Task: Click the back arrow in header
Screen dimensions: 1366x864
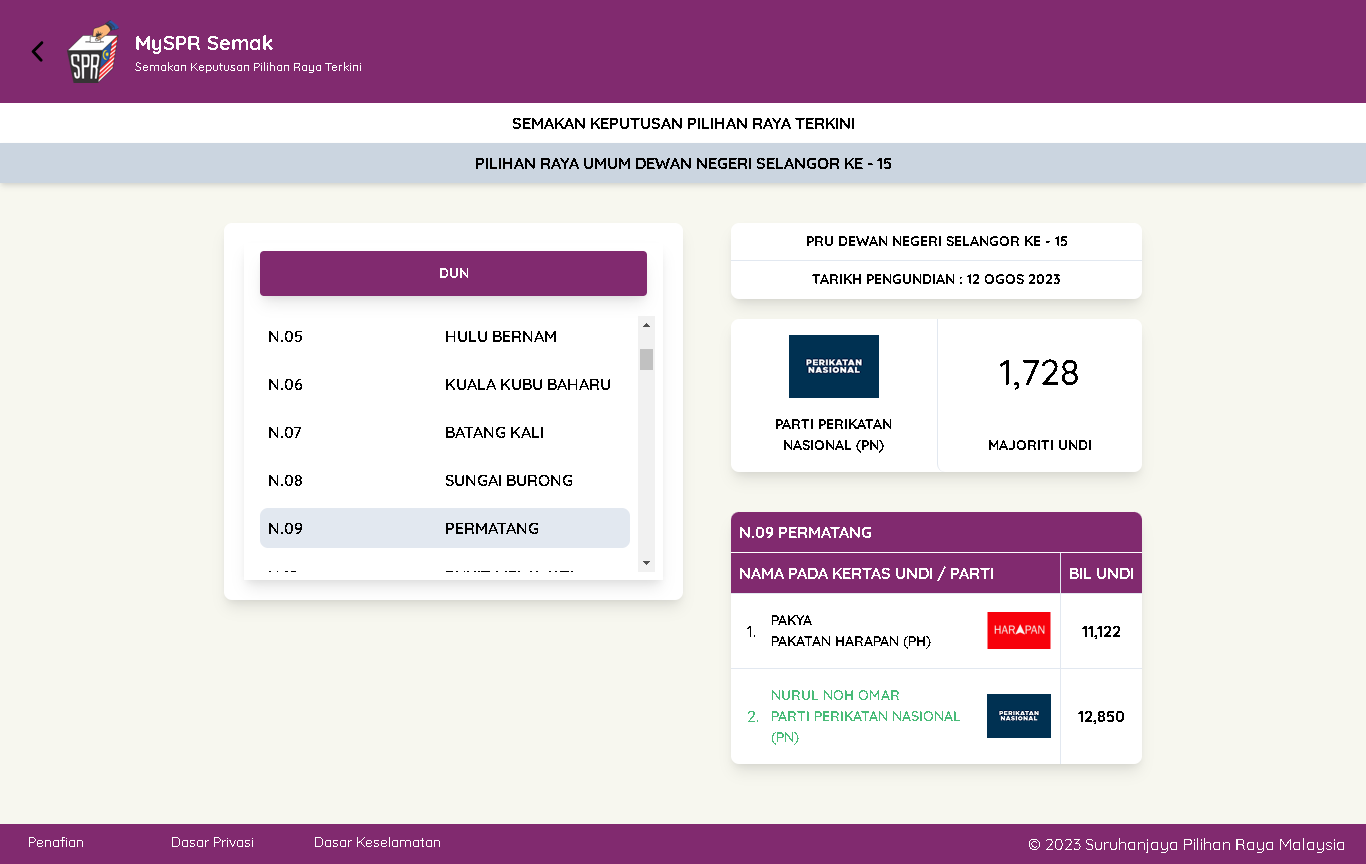Action: [x=38, y=52]
